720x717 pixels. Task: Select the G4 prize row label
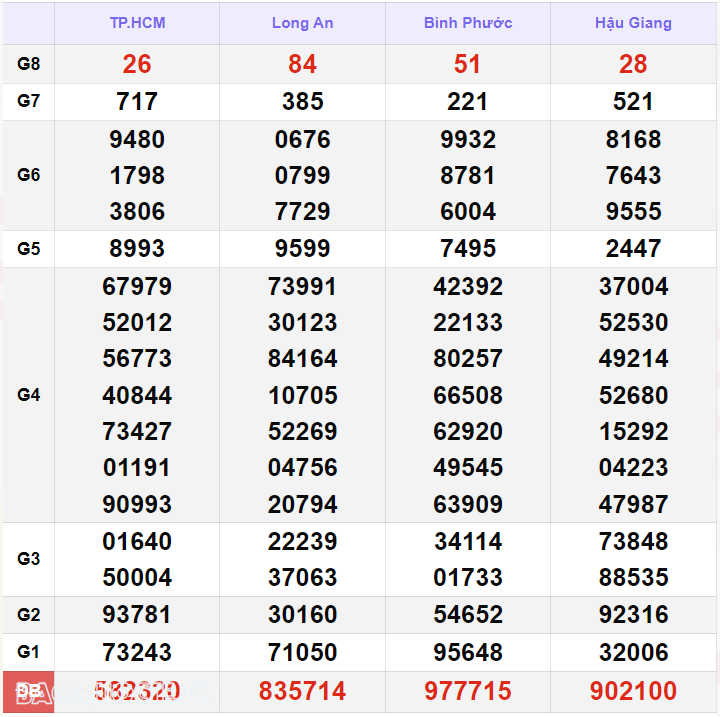pos(29,395)
